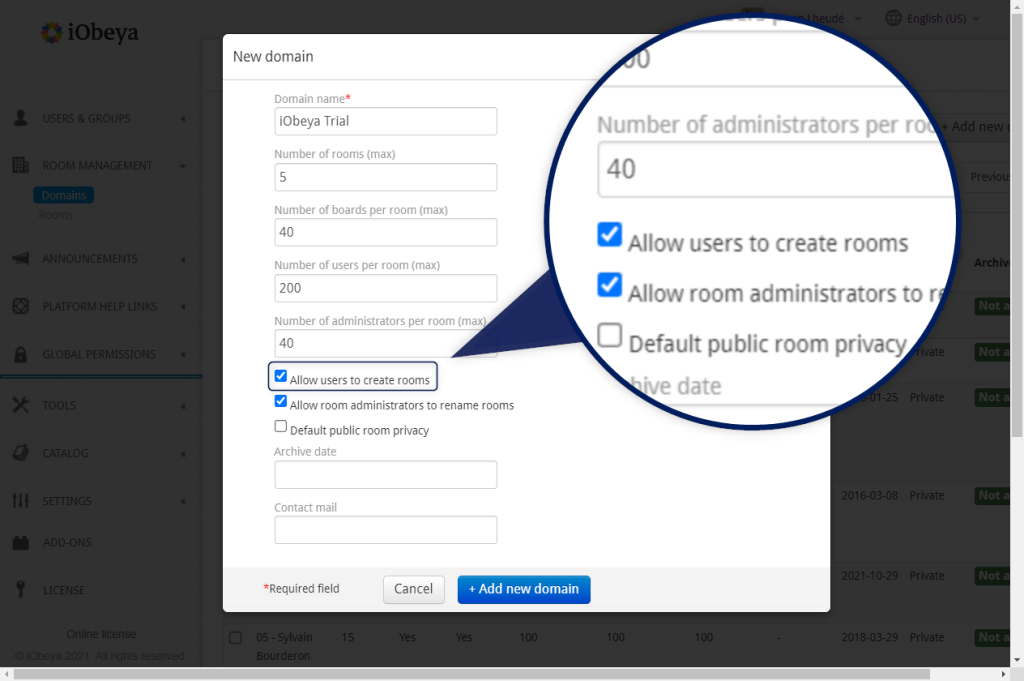This screenshot has height=681, width=1024.
Task: Switch to the Domains menu item
Action: [x=63, y=194]
